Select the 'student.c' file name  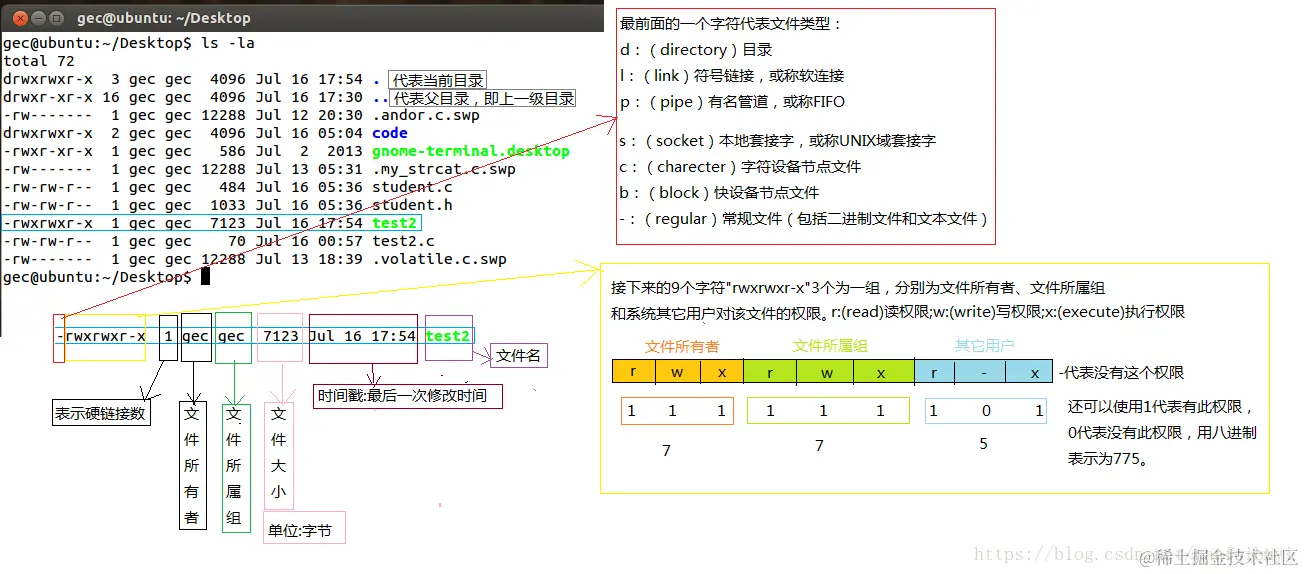[412, 187]
